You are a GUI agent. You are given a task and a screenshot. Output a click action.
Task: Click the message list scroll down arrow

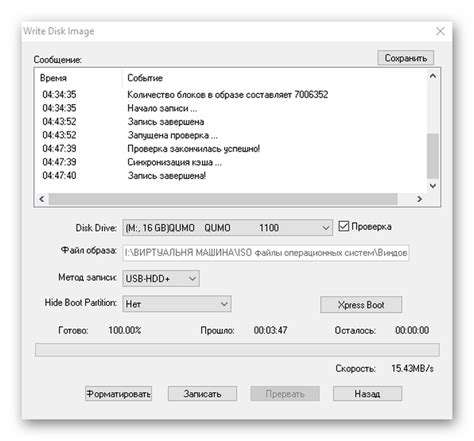click(x=433, y=186)
